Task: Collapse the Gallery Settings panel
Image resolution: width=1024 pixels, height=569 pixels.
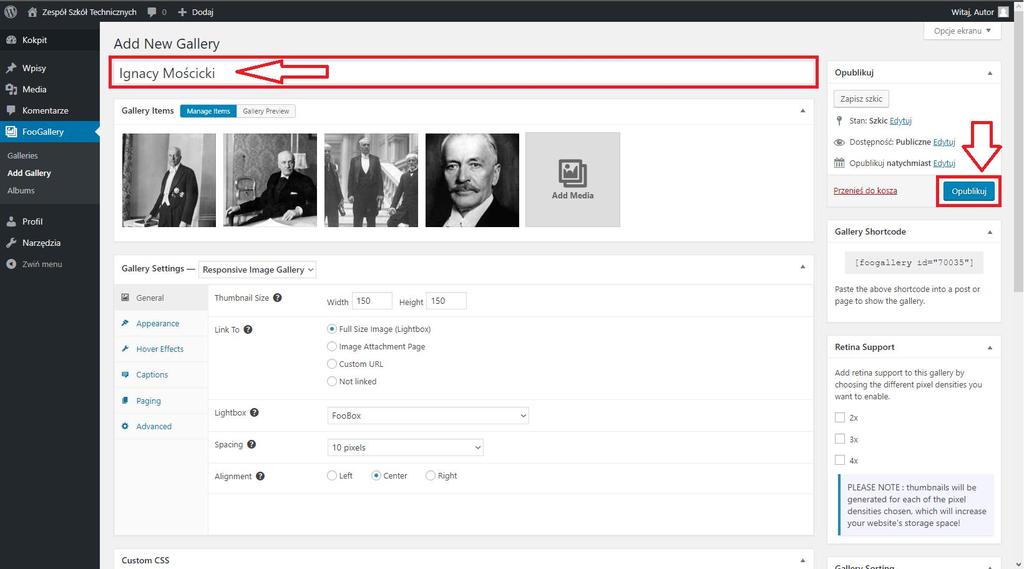Action: click(x=803, y=267)
